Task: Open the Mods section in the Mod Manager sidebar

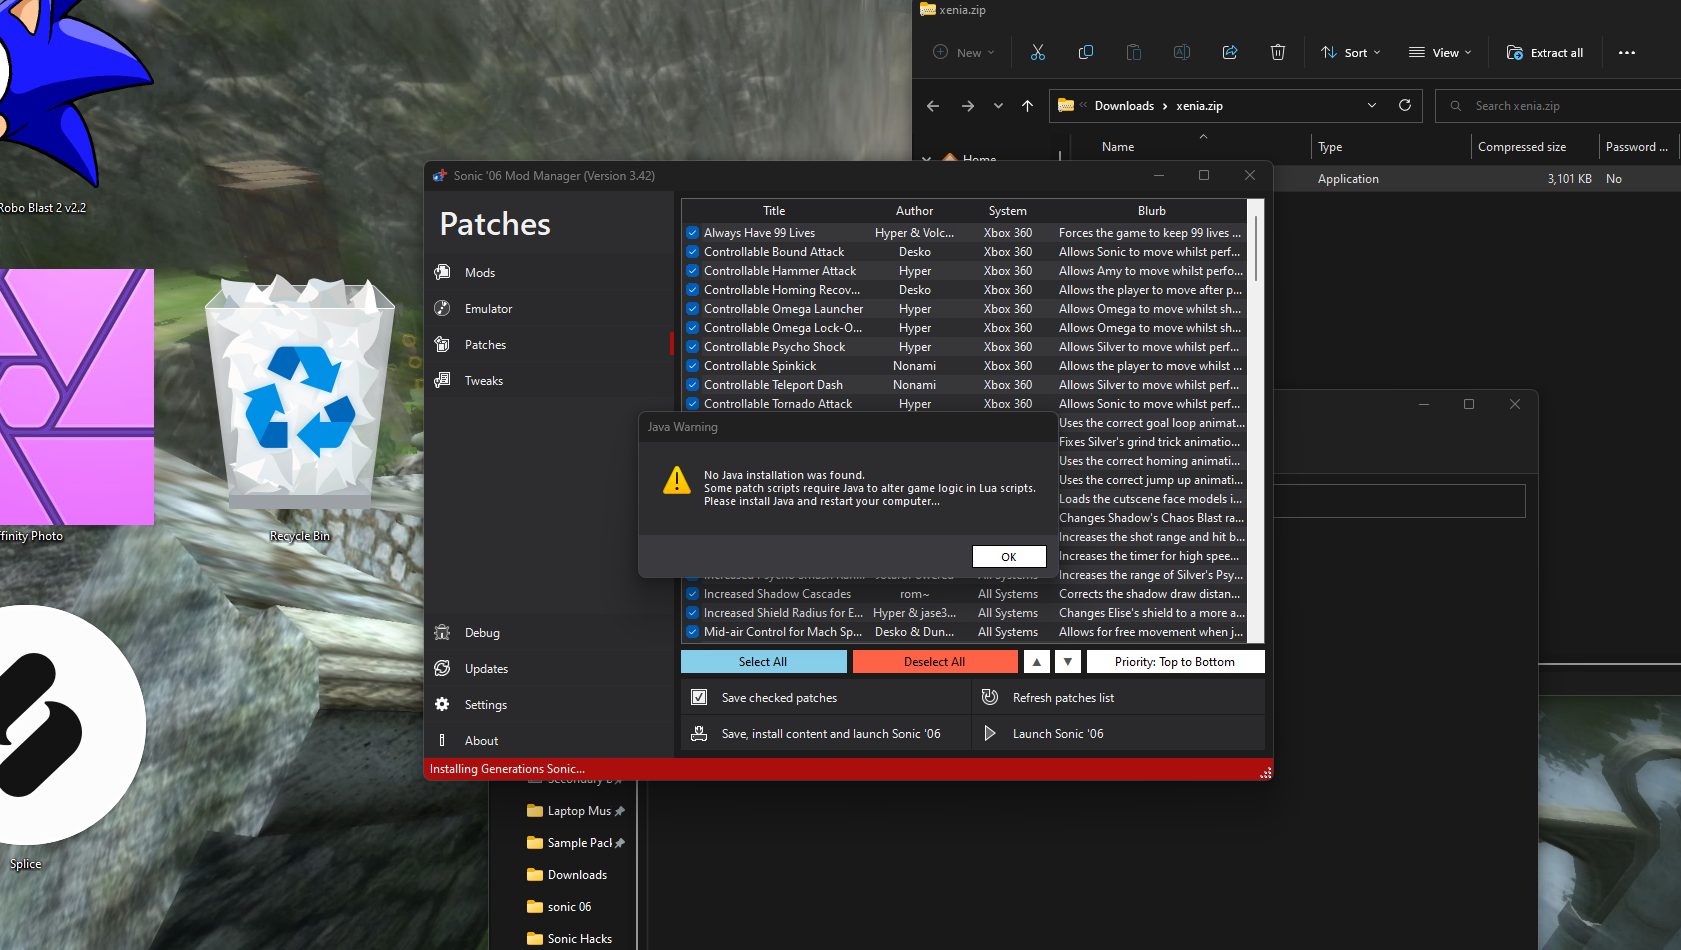Action: pyautogui.click(x=480, y=272)
